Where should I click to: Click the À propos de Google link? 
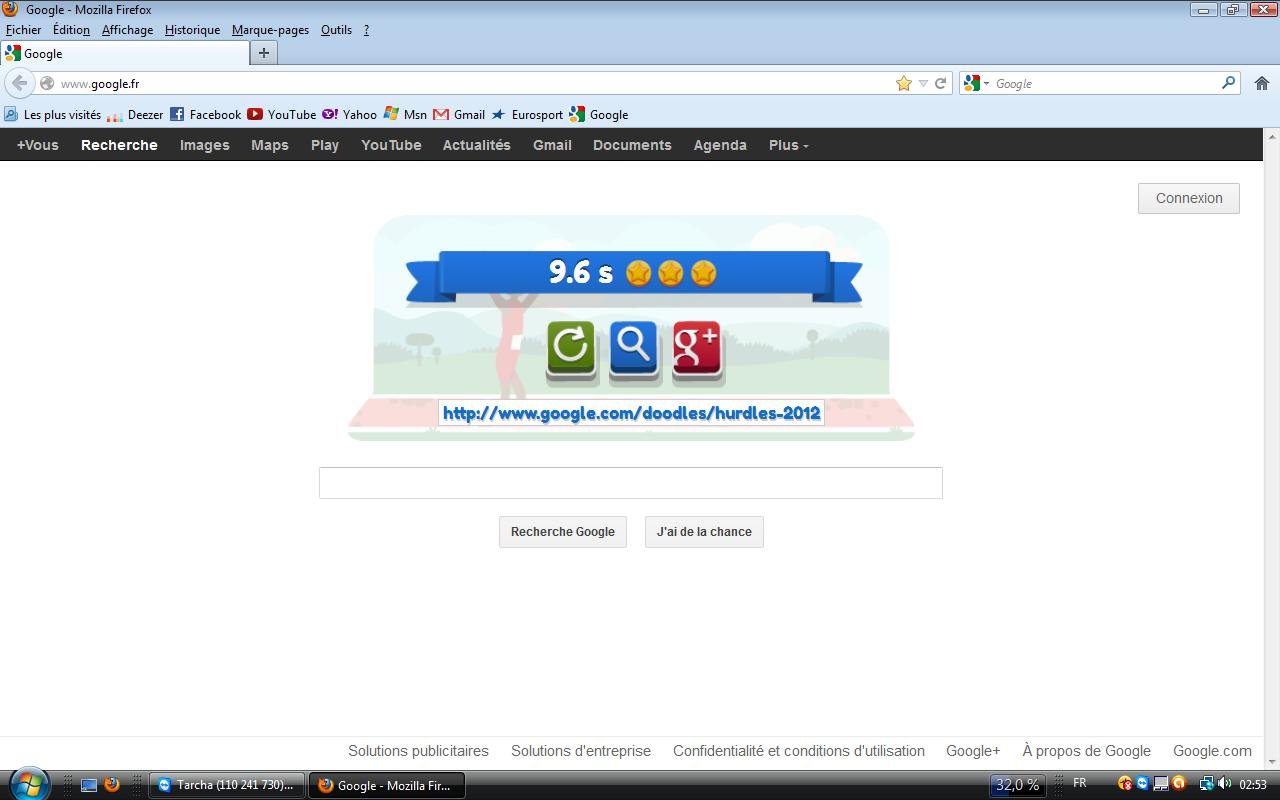point(1086,751)
